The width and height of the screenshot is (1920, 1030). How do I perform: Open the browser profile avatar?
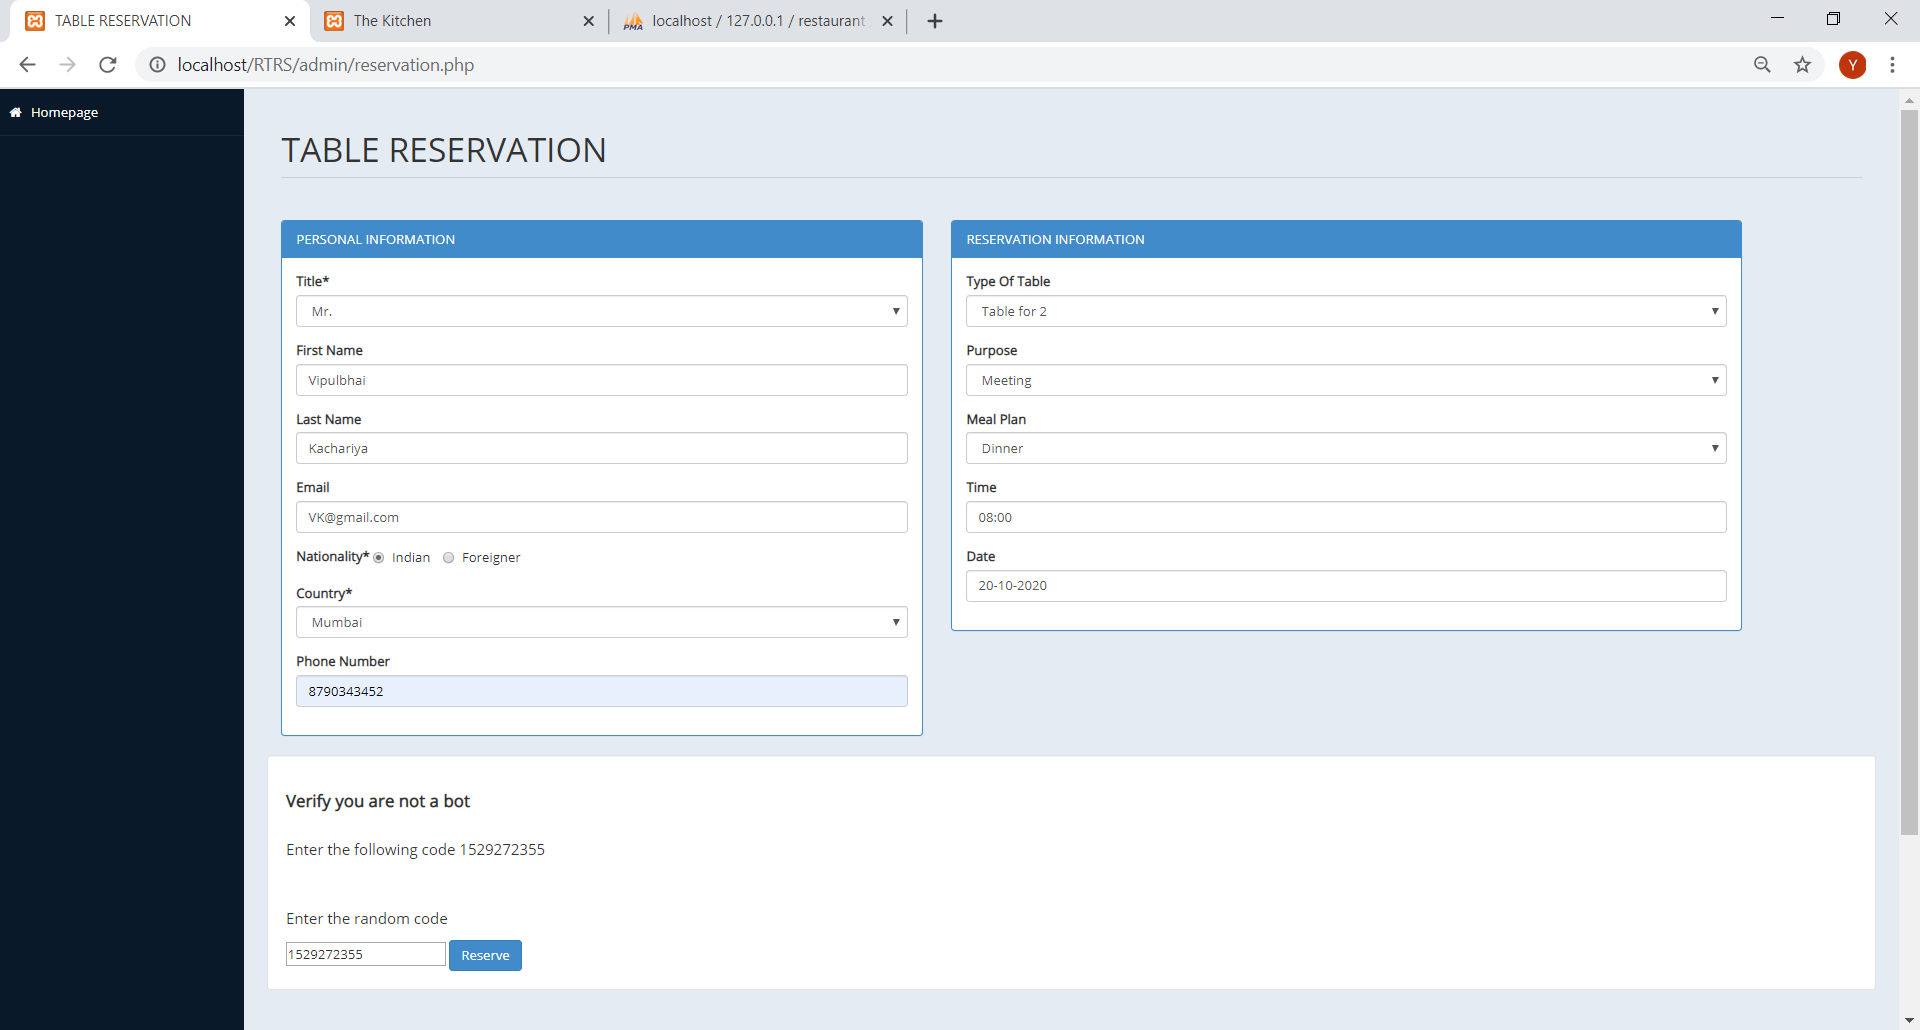(x=1853, y=65)
